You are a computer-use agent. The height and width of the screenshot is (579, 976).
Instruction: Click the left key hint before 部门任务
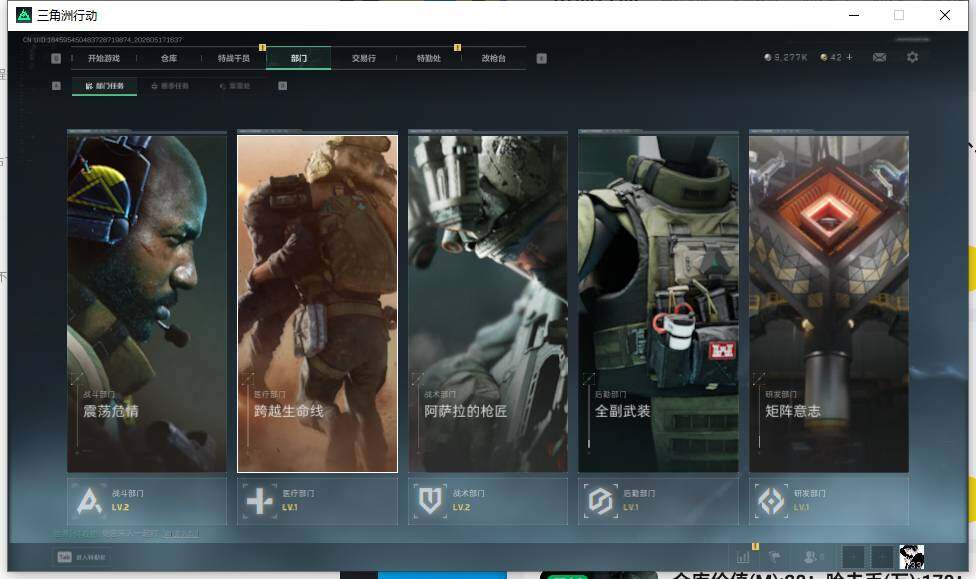(56, 86)
